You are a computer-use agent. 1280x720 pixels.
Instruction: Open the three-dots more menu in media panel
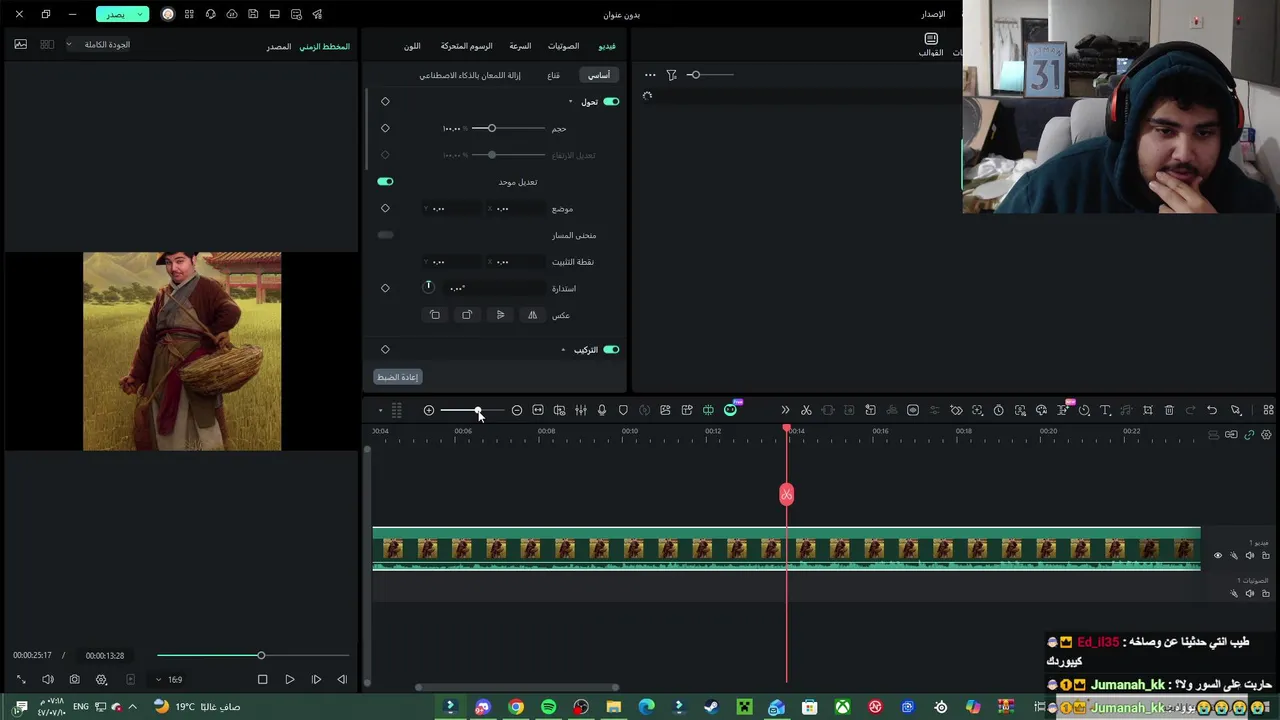pyautogui.click(x=650, y=75)
